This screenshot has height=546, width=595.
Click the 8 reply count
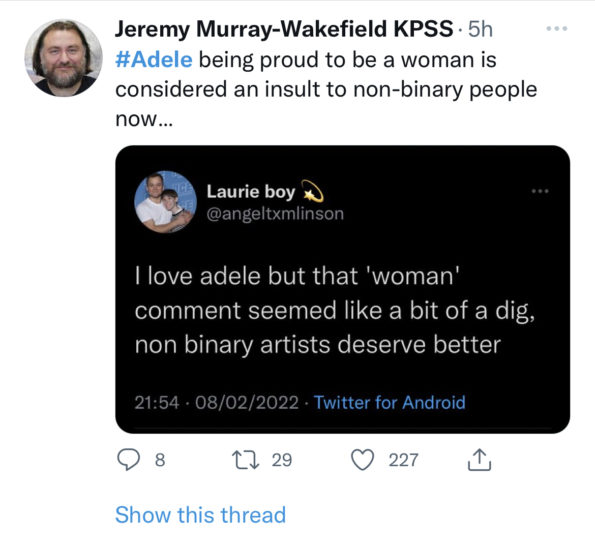[160, 460]
